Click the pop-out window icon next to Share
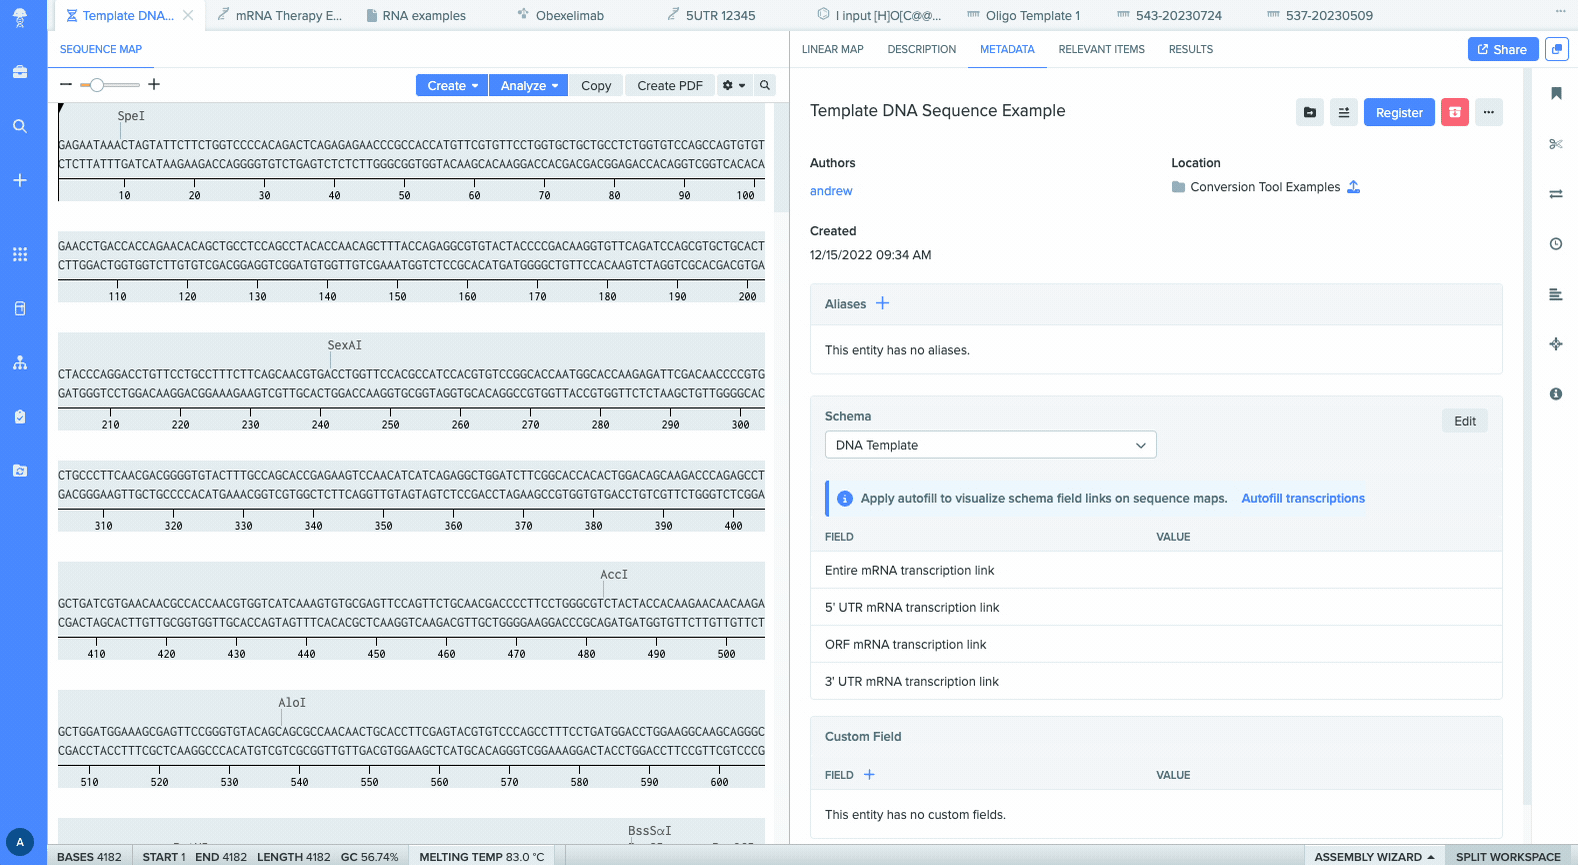Image resolution: width=1578 pixels, height=865 pixels. click(1556, 49)
